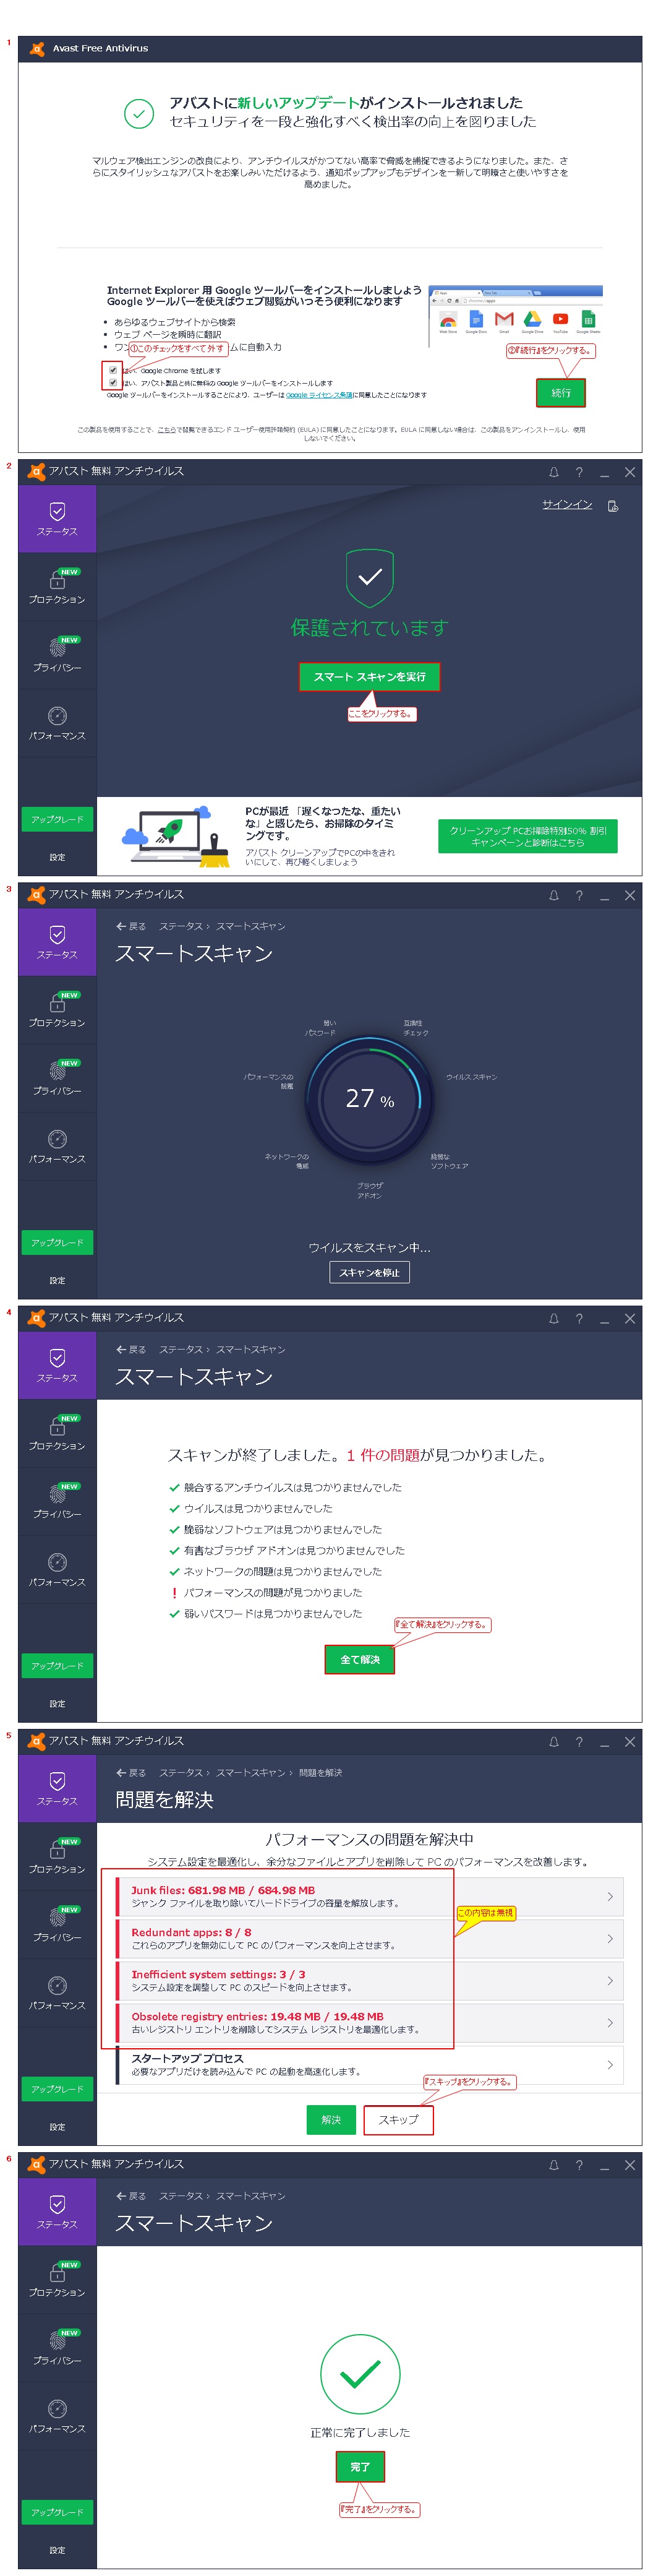Image resolution: width=648 pixels, height=2576 pixels.
Task: Click the green 解決 button
Action: [x=331, y=2119]
